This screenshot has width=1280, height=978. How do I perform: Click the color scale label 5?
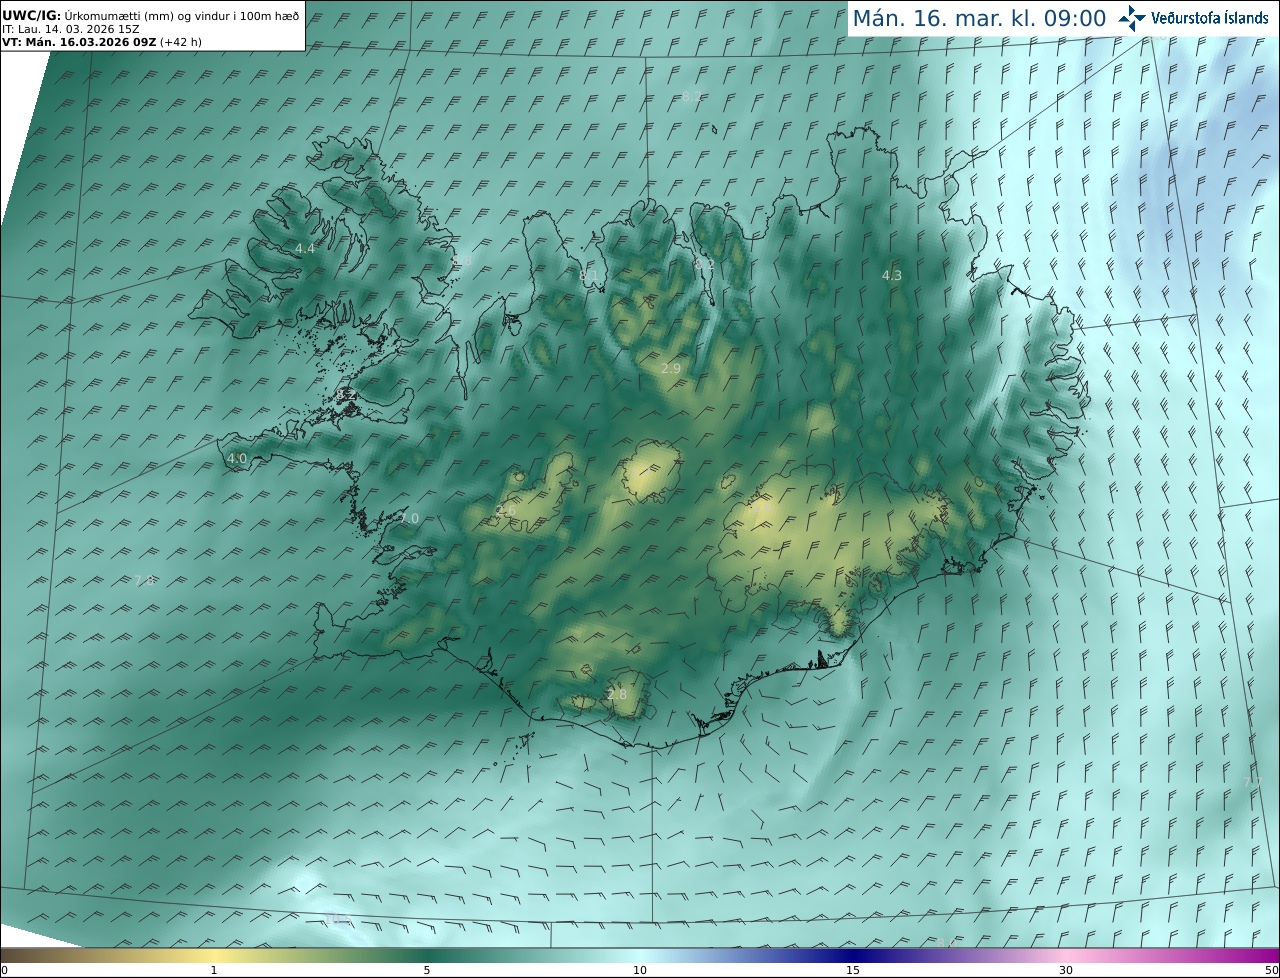point(427,970)
